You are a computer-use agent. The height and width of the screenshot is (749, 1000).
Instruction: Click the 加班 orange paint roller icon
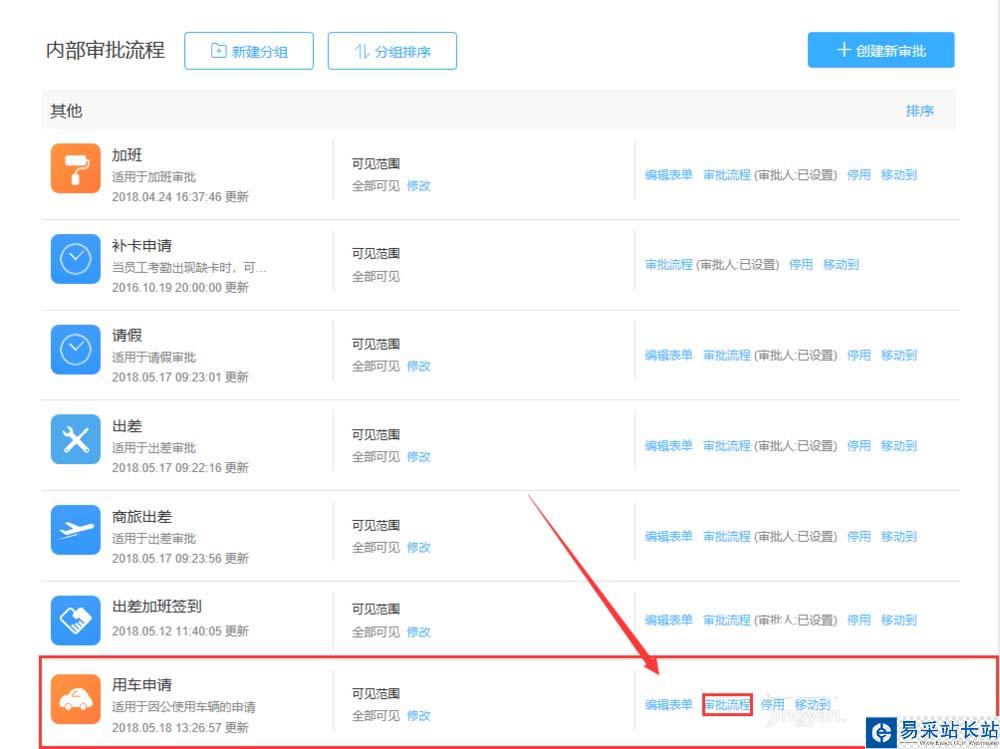click(x=75, y=168)
